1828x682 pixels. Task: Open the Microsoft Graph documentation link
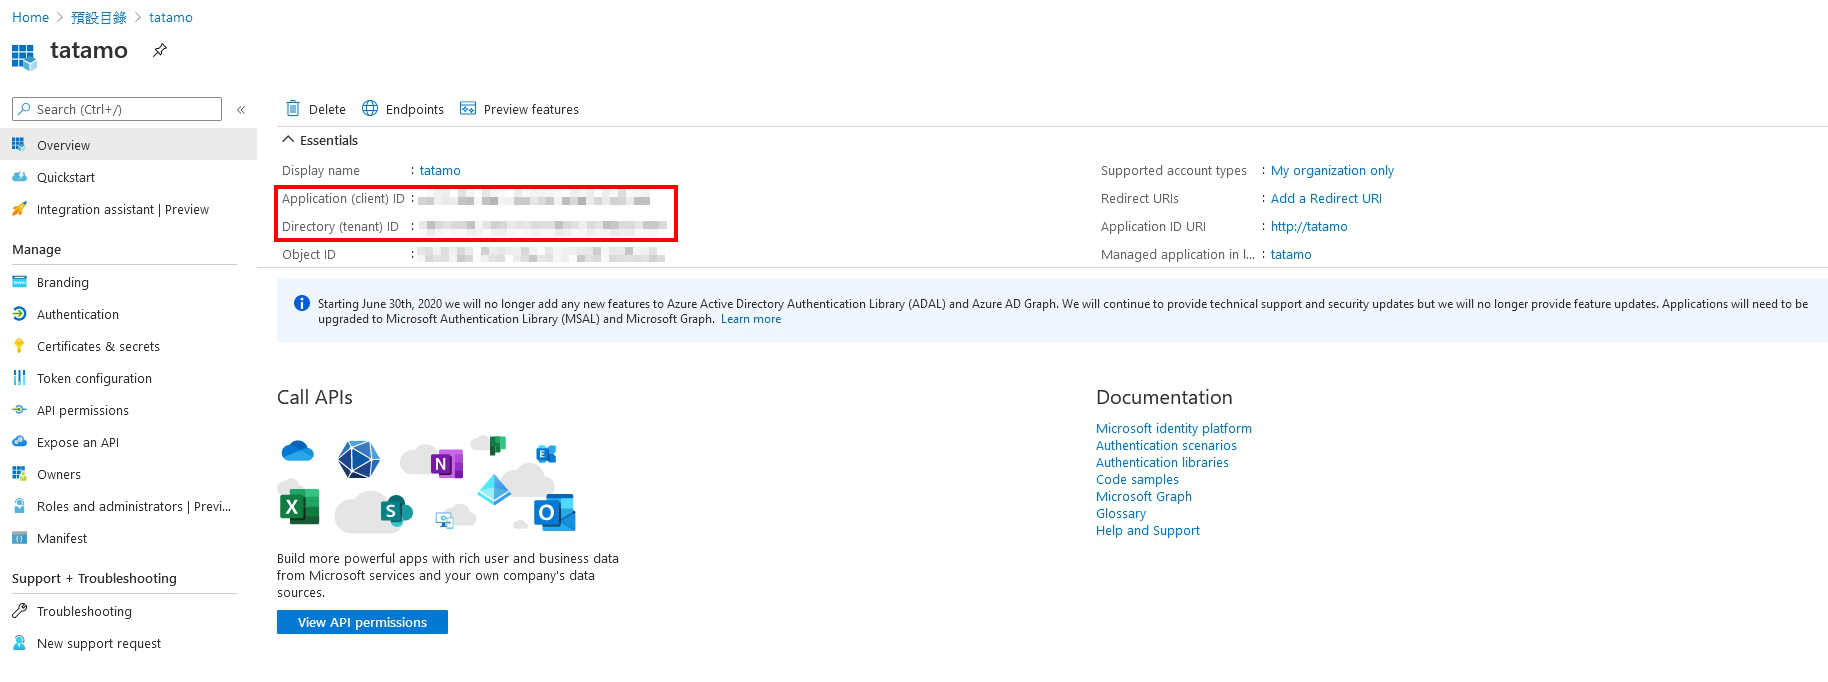click(x=1144, y=496)
